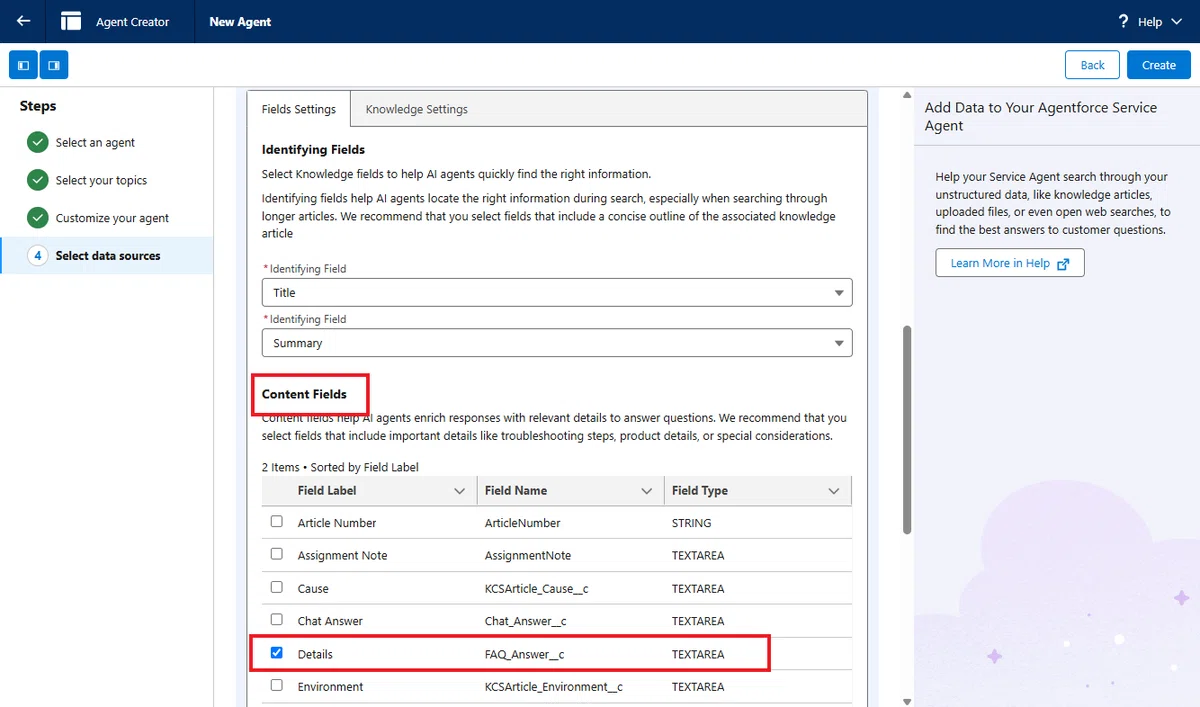Image resolution: width=1200 pixels, height=707 pixels.
Task: Click the New Agent title text
Action: pyautogui.click(x=240, y=21)
